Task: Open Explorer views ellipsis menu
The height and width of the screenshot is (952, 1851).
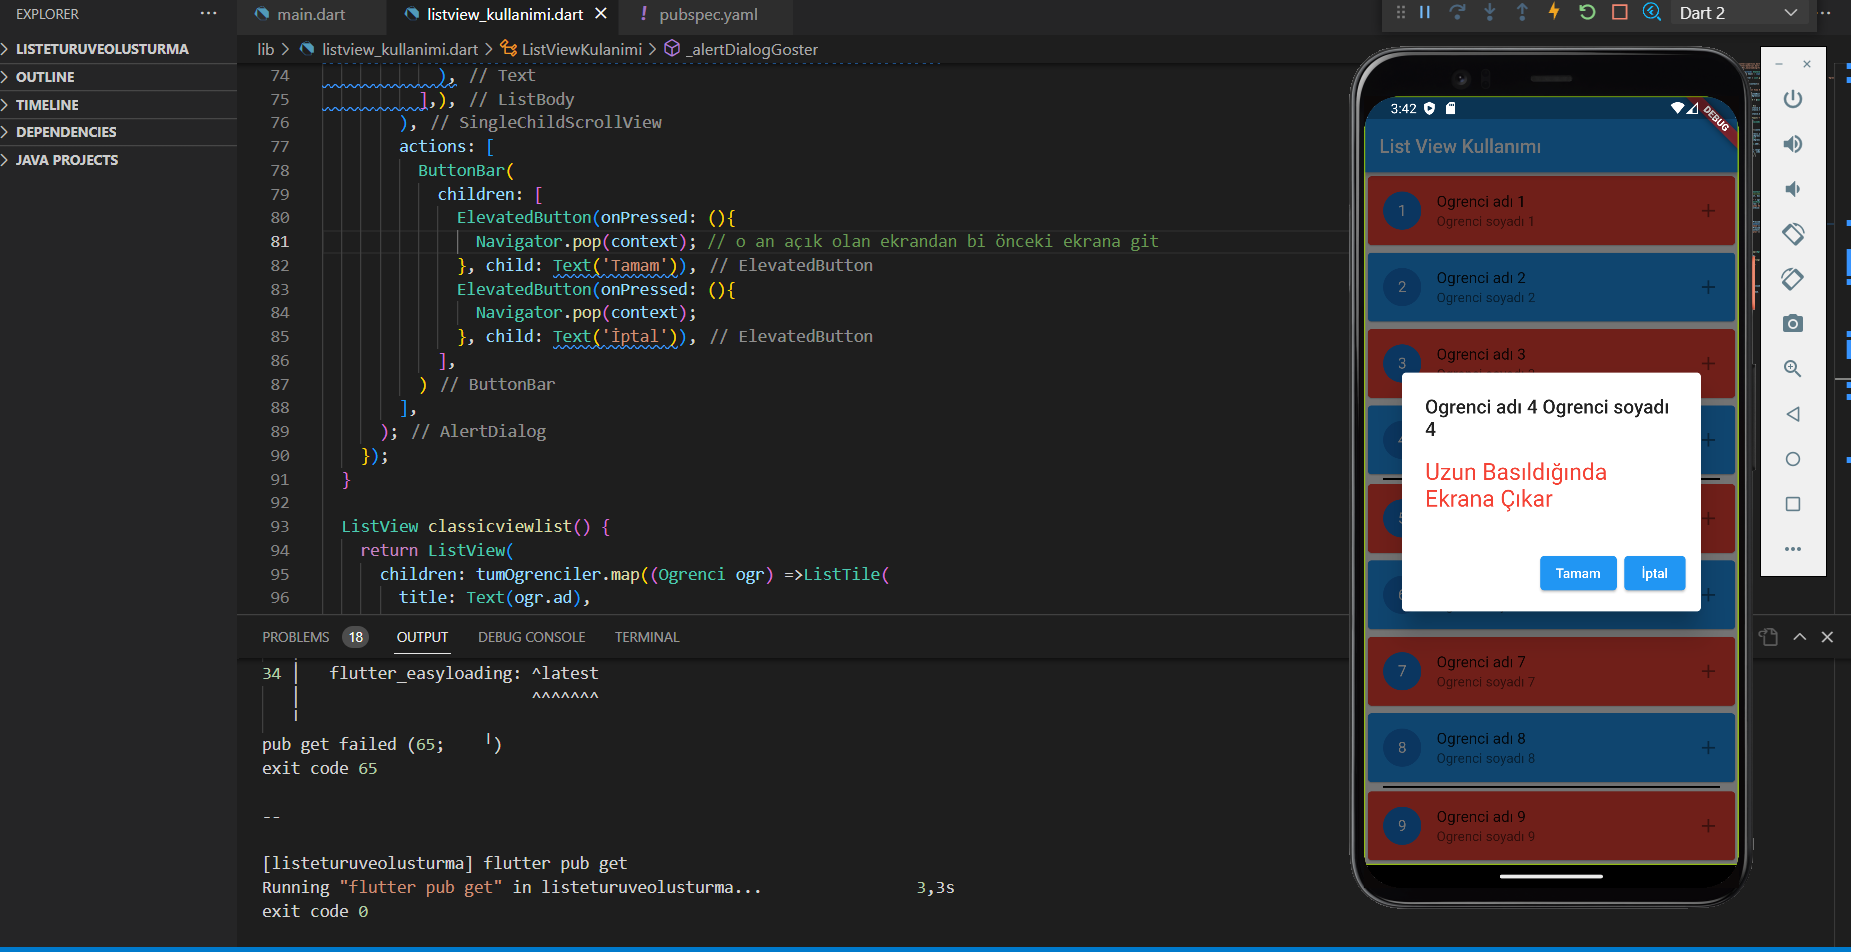Action: [x=208, y=14]
